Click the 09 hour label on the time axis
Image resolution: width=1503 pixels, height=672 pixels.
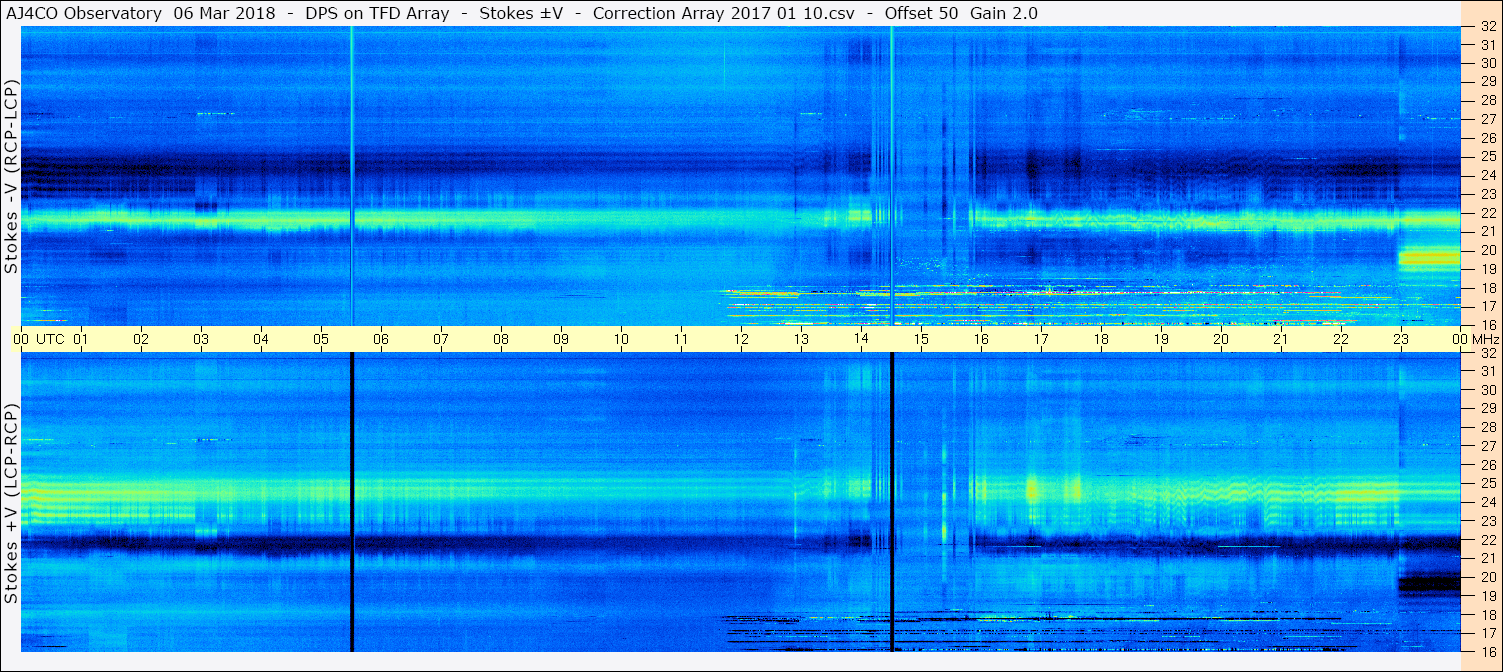[x=561, y=339]
